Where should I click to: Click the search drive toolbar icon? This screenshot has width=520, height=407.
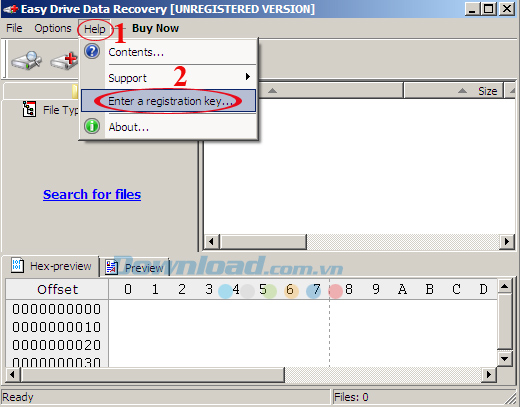coord(27,60)
